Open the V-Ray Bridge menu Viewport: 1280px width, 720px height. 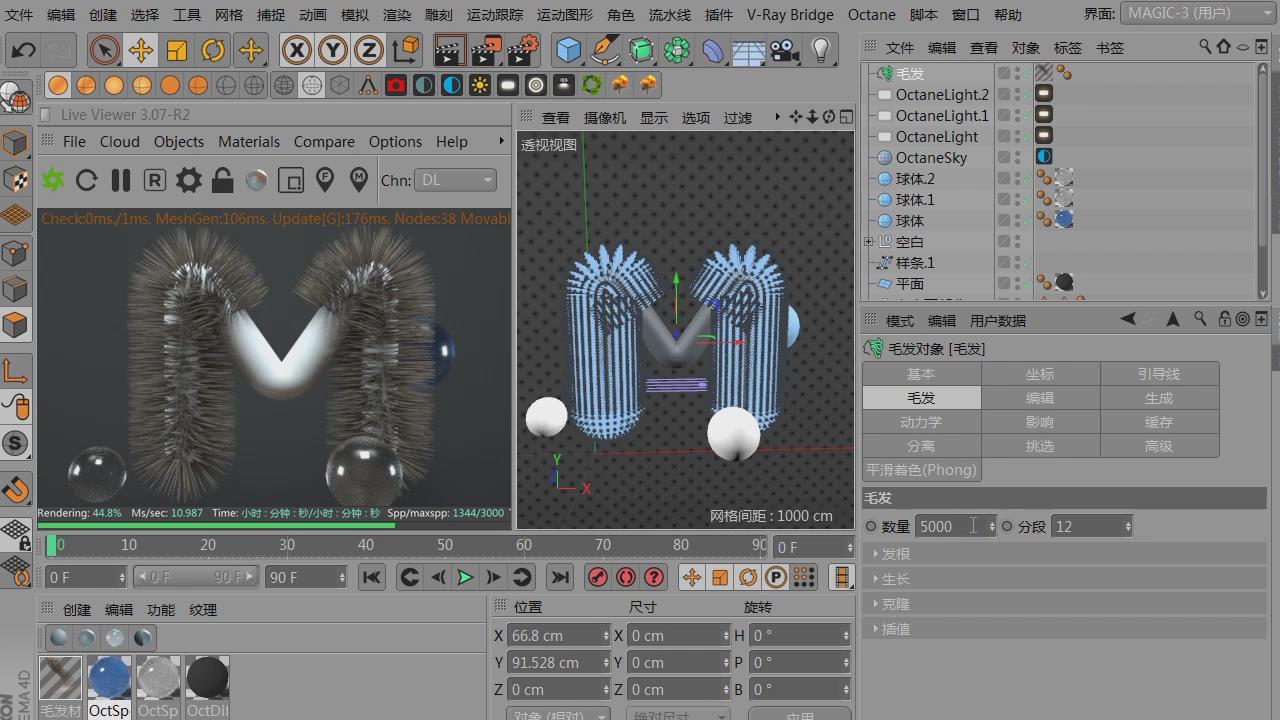[790, 15]
